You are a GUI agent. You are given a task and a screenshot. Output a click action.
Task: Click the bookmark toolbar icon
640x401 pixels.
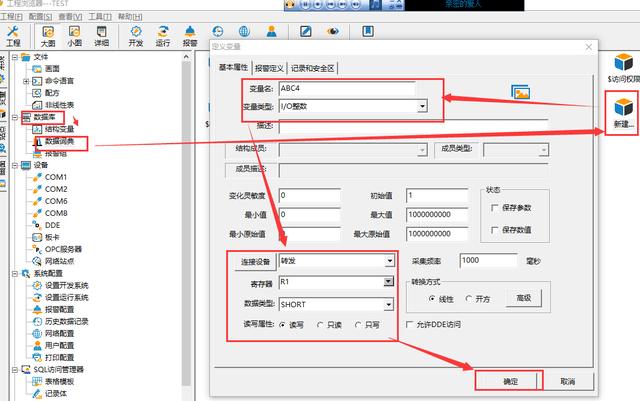[368, 31]
